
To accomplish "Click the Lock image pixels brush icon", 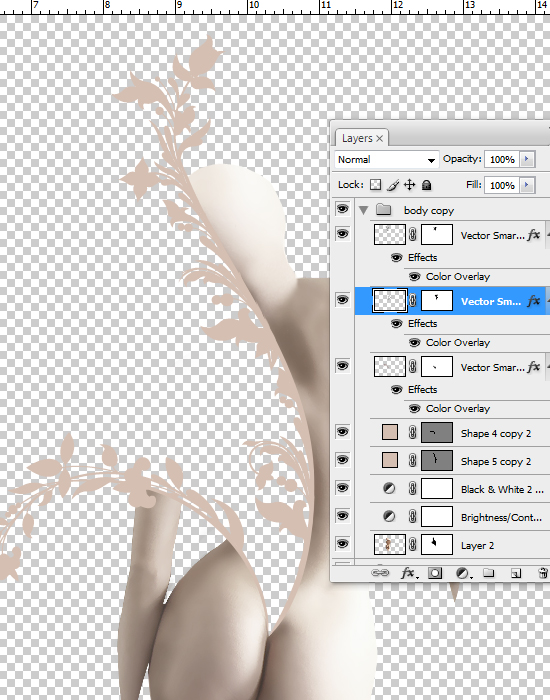I will (393, 185).
